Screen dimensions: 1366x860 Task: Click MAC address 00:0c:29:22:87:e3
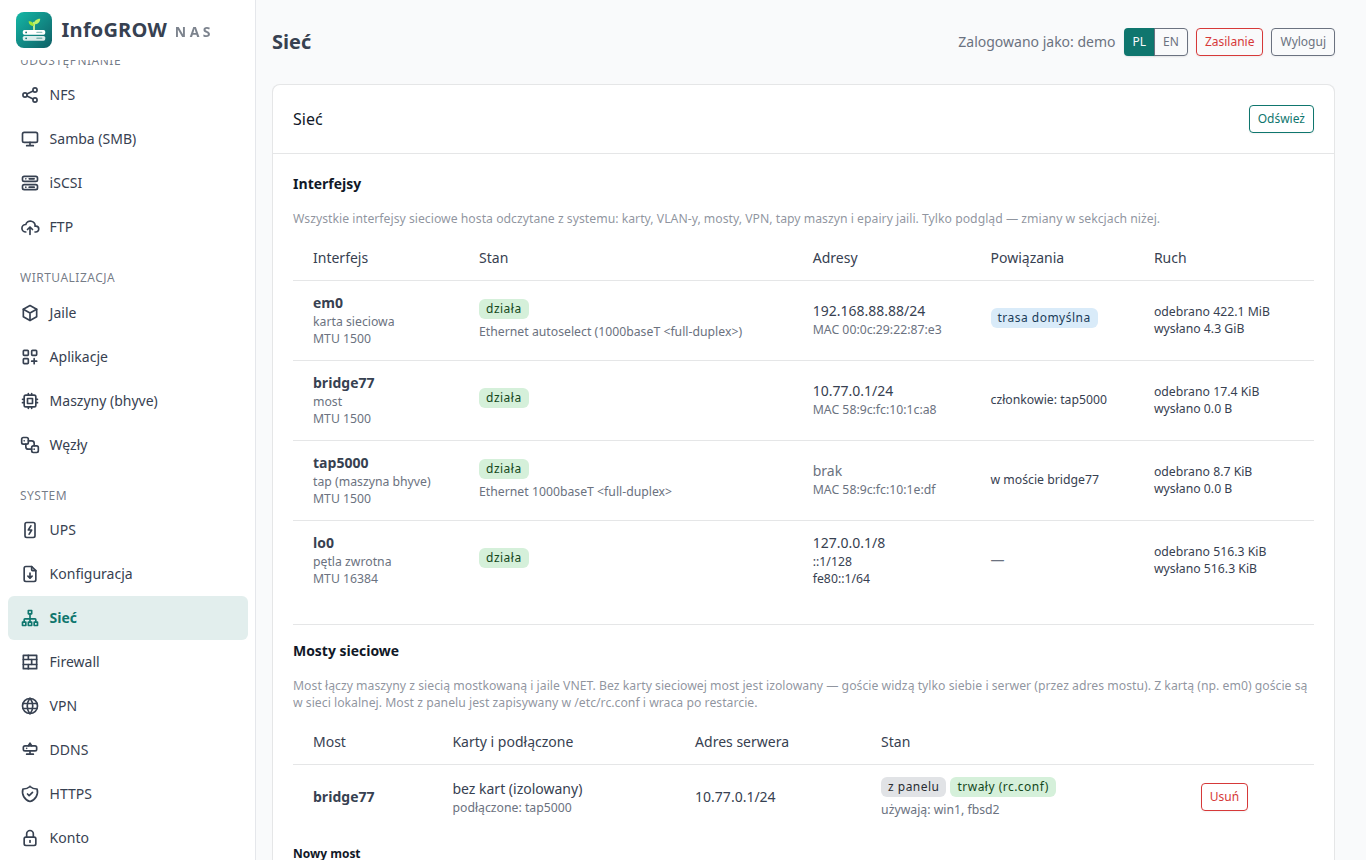(877, 329)
